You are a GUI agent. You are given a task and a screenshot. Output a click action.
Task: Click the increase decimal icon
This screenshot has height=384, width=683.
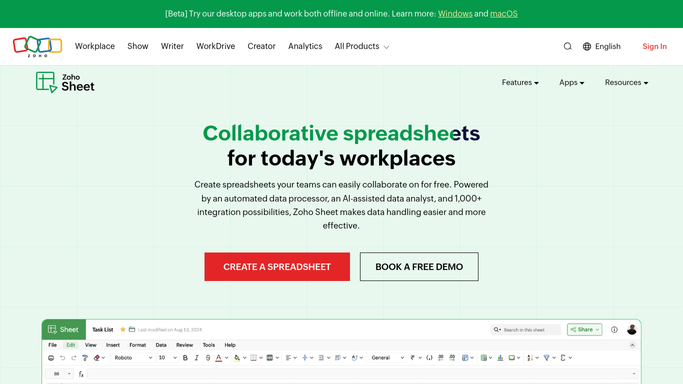pos(452,358)
